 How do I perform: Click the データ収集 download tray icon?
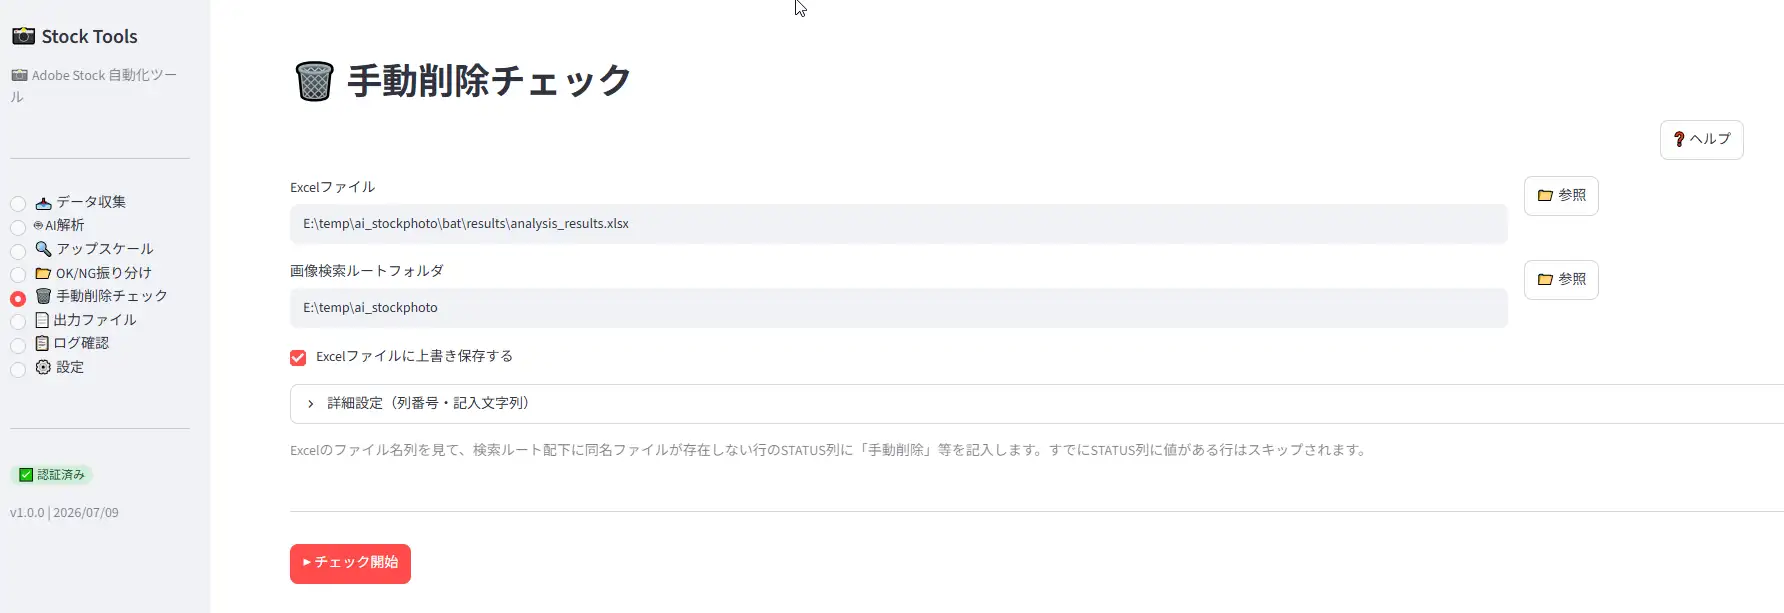pos(43,202)
